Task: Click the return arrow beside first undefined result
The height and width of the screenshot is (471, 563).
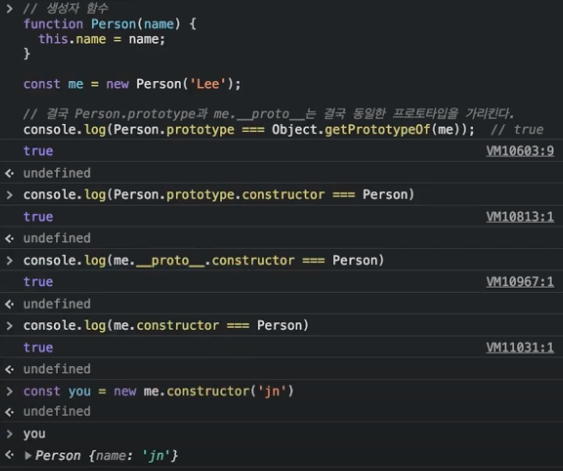Action: [x=10, y=173]
